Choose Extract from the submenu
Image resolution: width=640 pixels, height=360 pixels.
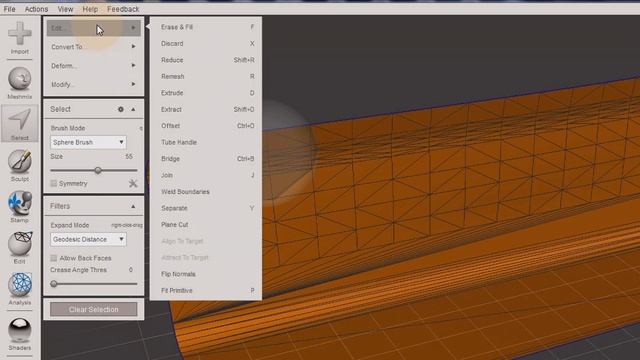(206, 109)
